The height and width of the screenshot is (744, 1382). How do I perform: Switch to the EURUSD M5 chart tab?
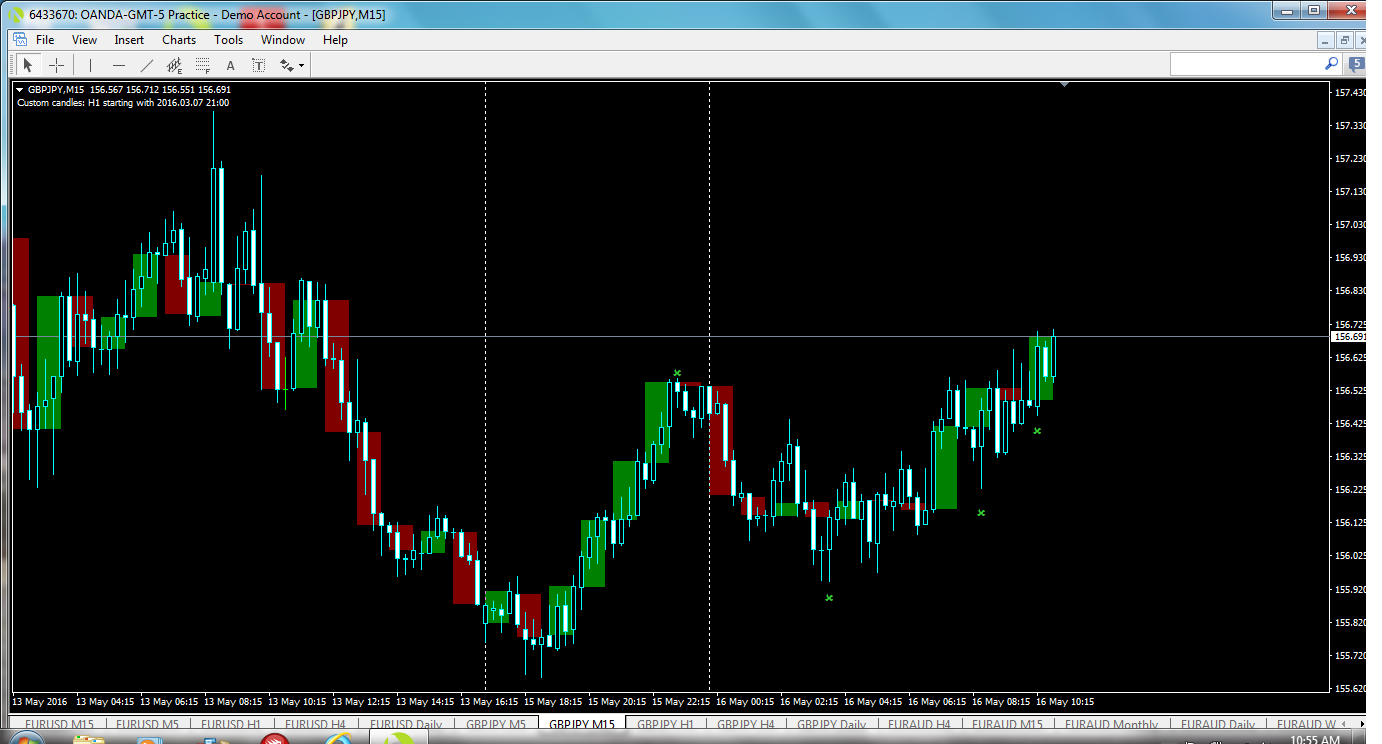pyautogui.click(x=147, y=725)
